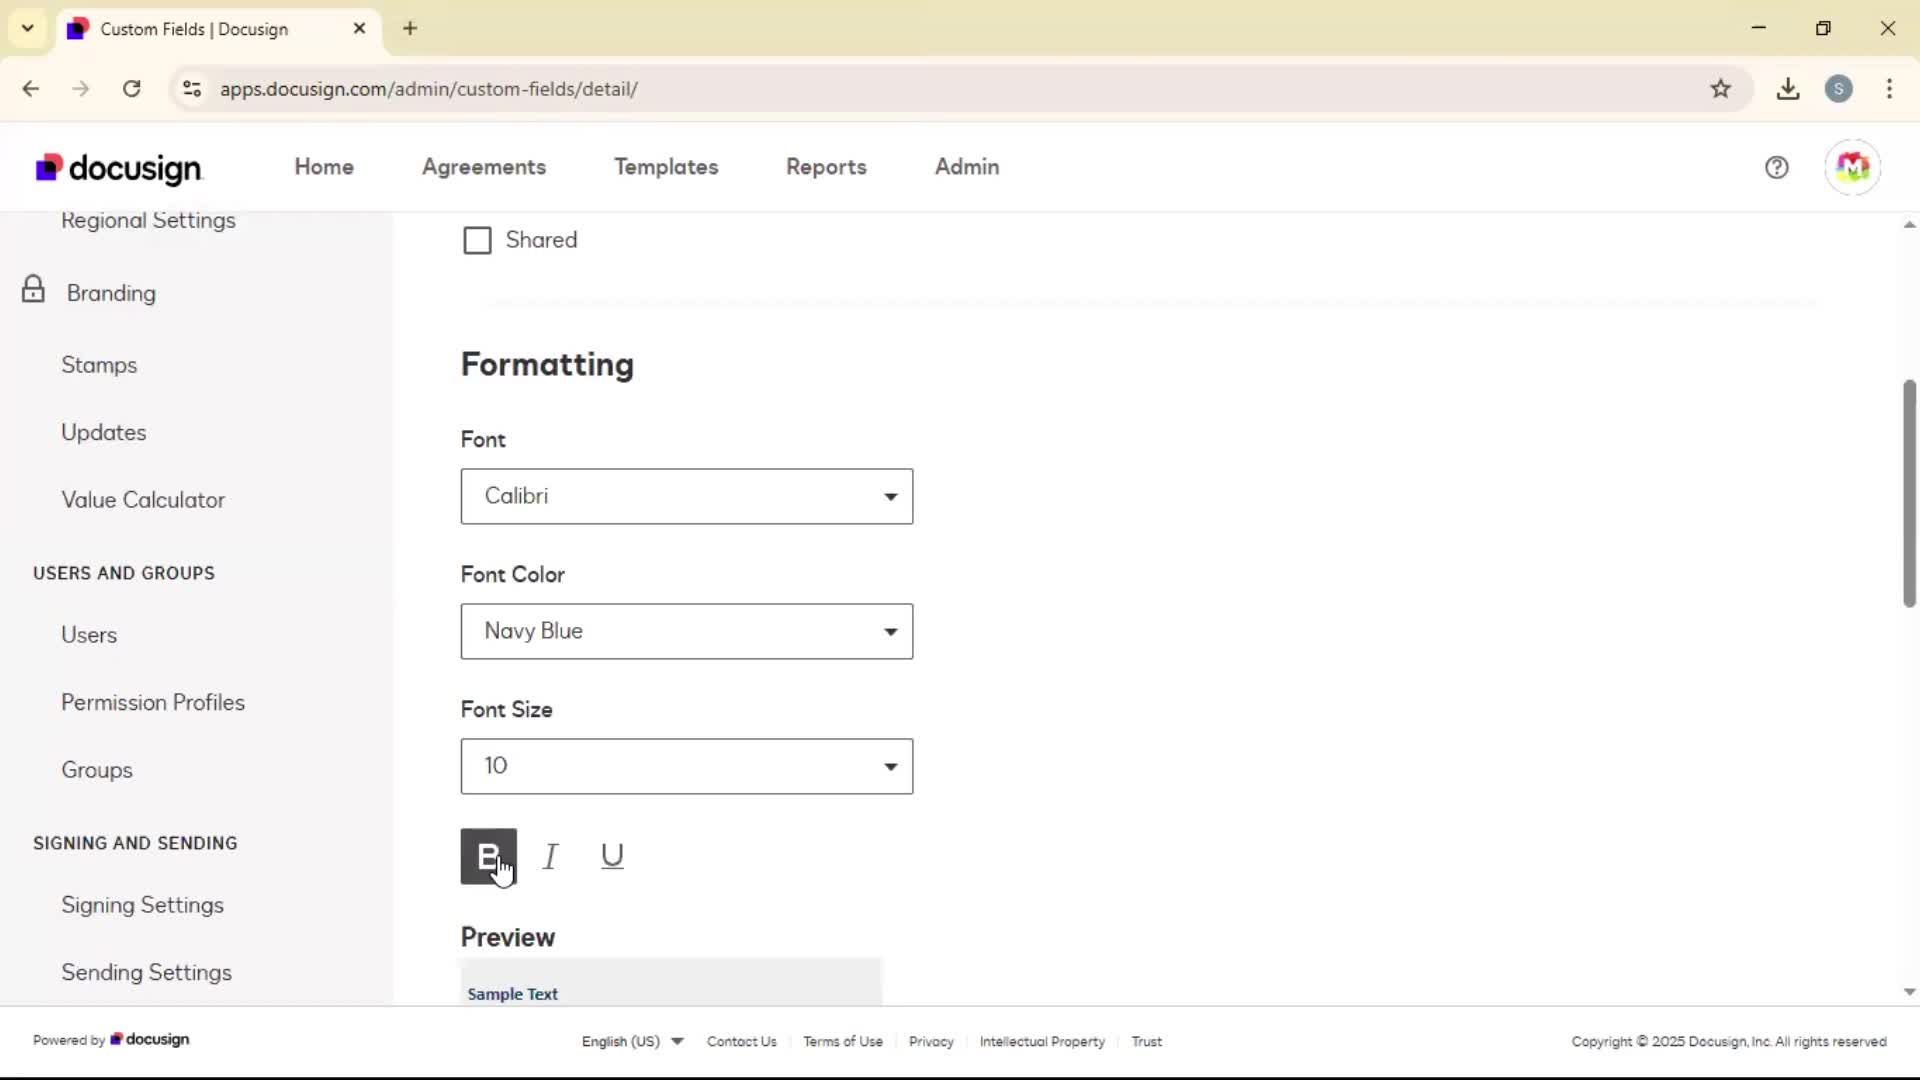The image size is (1920, 1080).
Task: Open the Font Color dropdown showing Navy Blue
Action: click(x=686, y=631)
